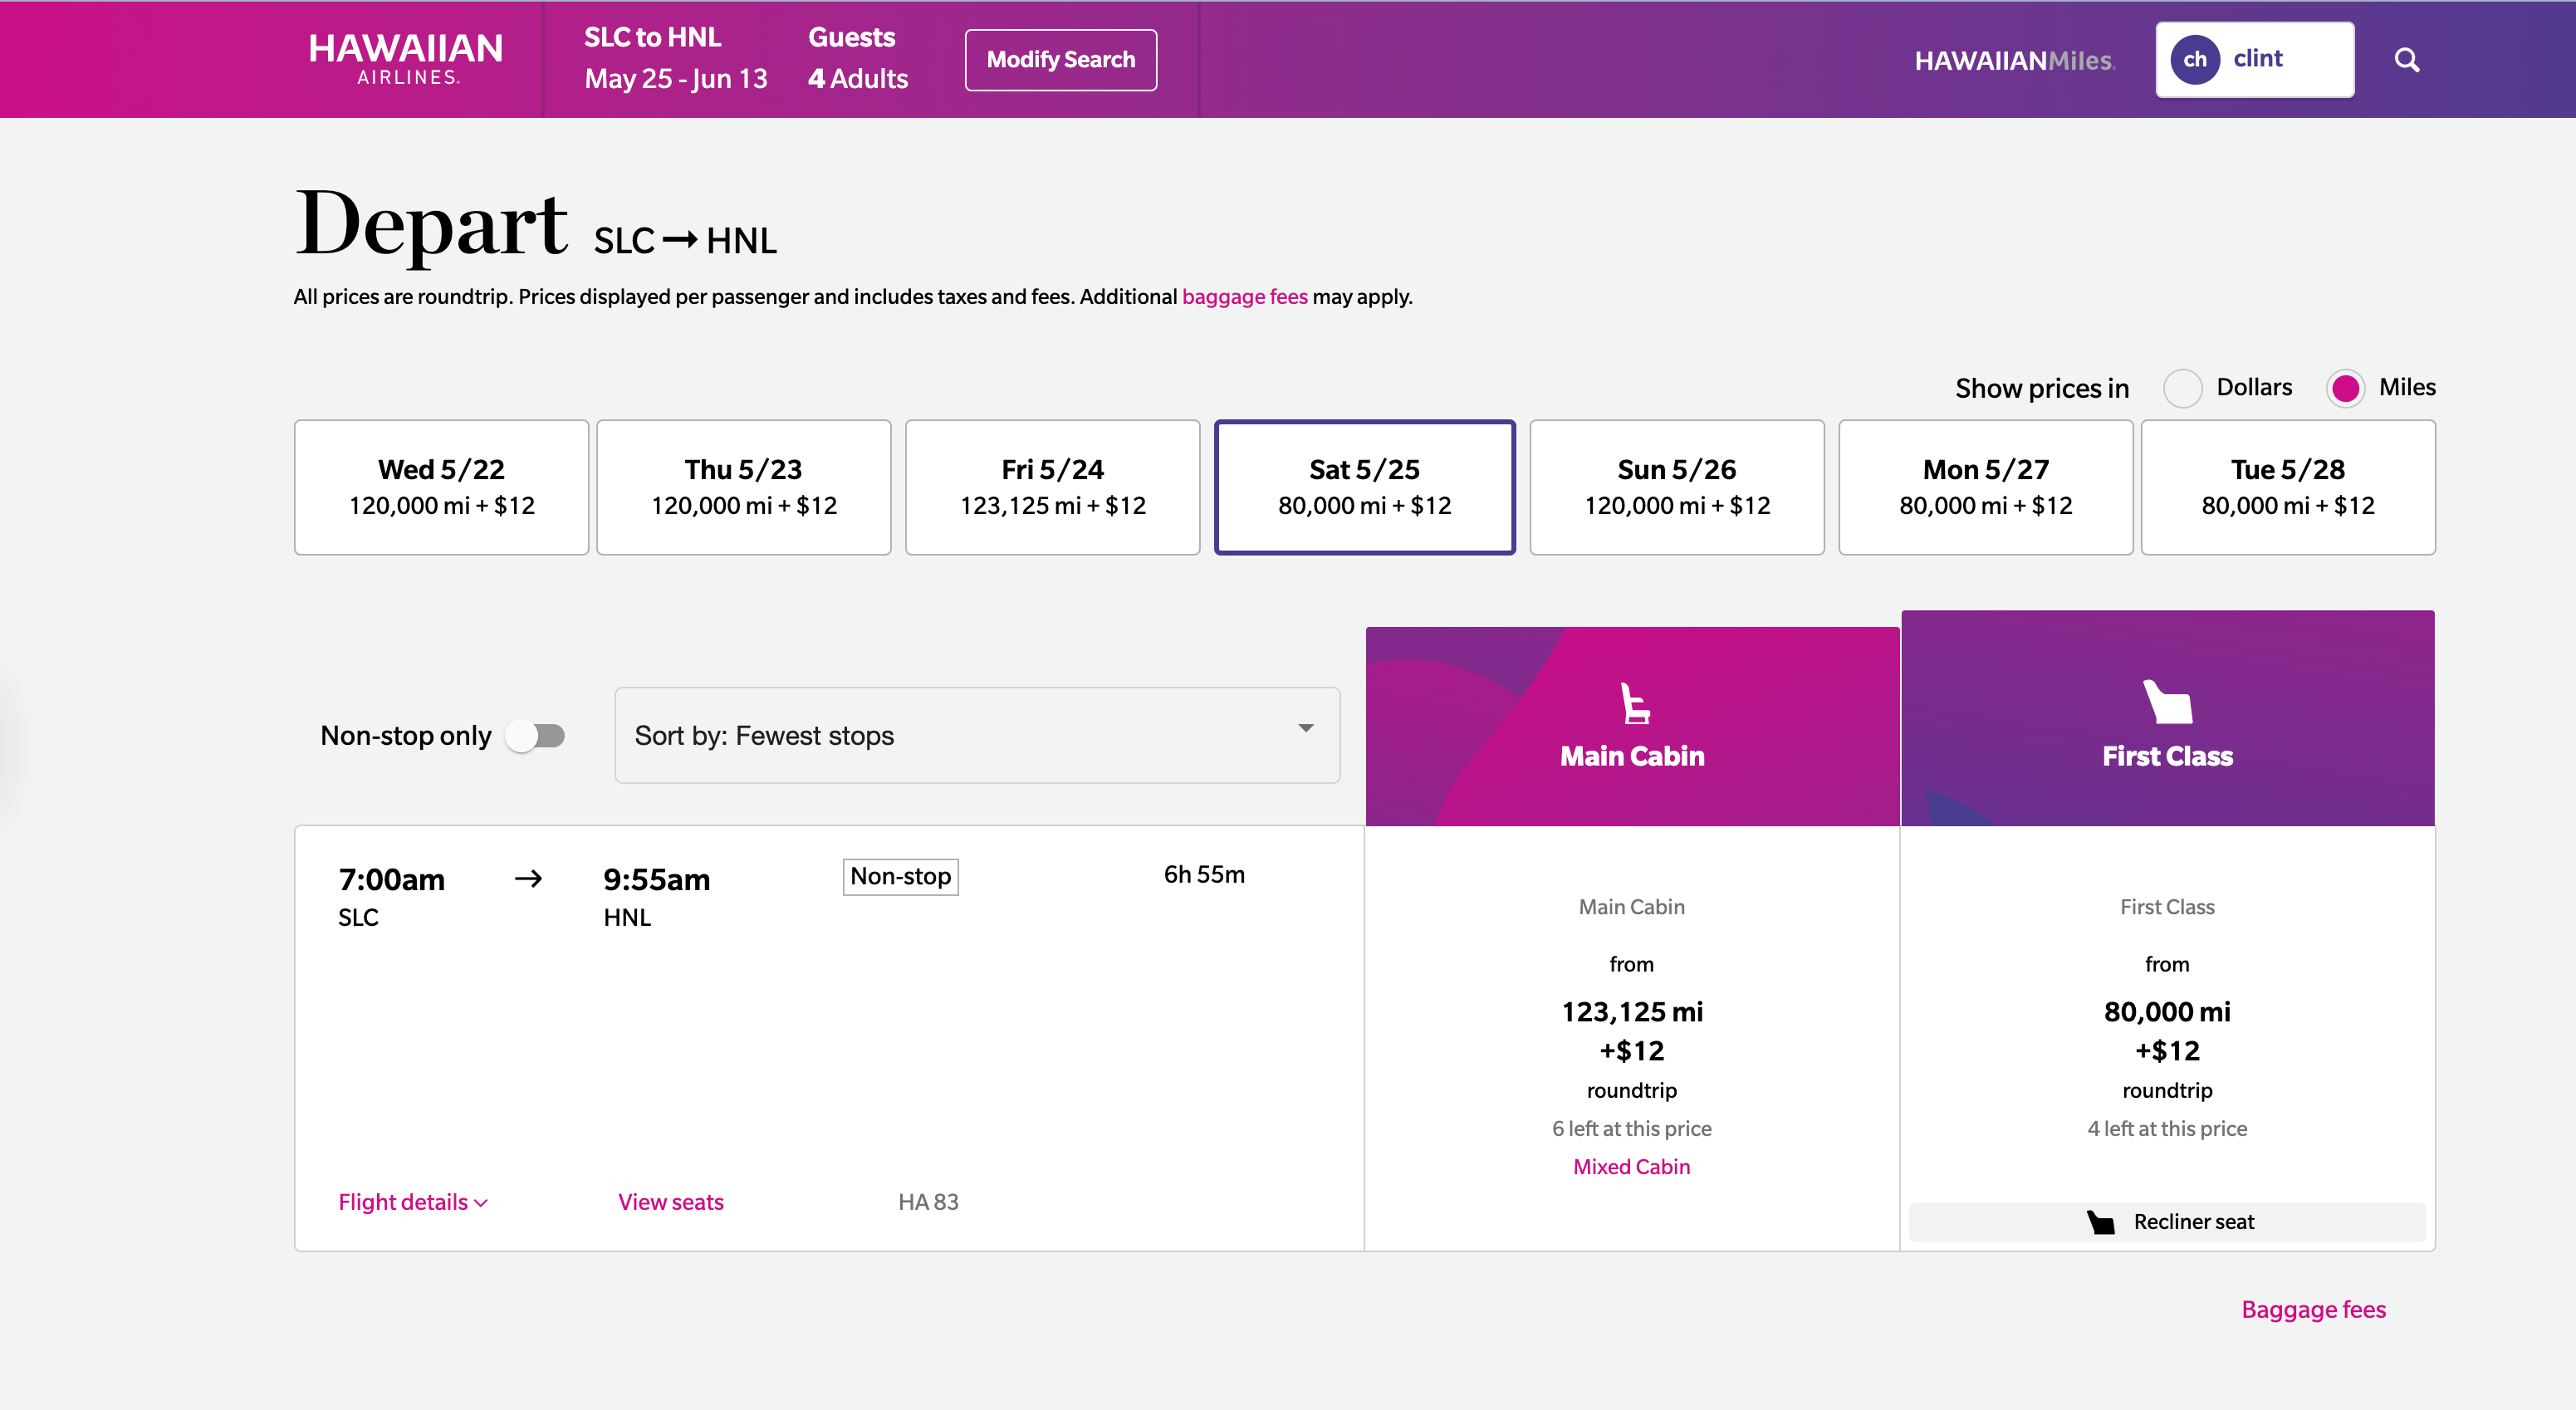Viewport: 2576px width, 1410px height.
Task: Click the arrow between SLC and HNL times
Action: (x=529, y=879)
